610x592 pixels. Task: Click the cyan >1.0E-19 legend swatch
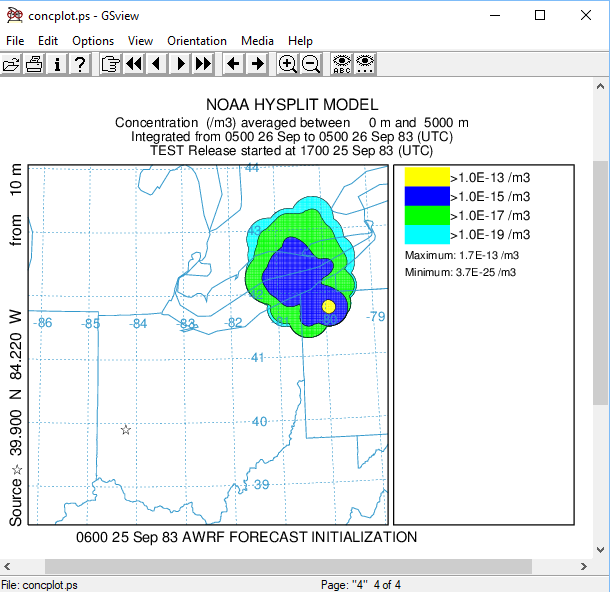click(x=427, y=235)
